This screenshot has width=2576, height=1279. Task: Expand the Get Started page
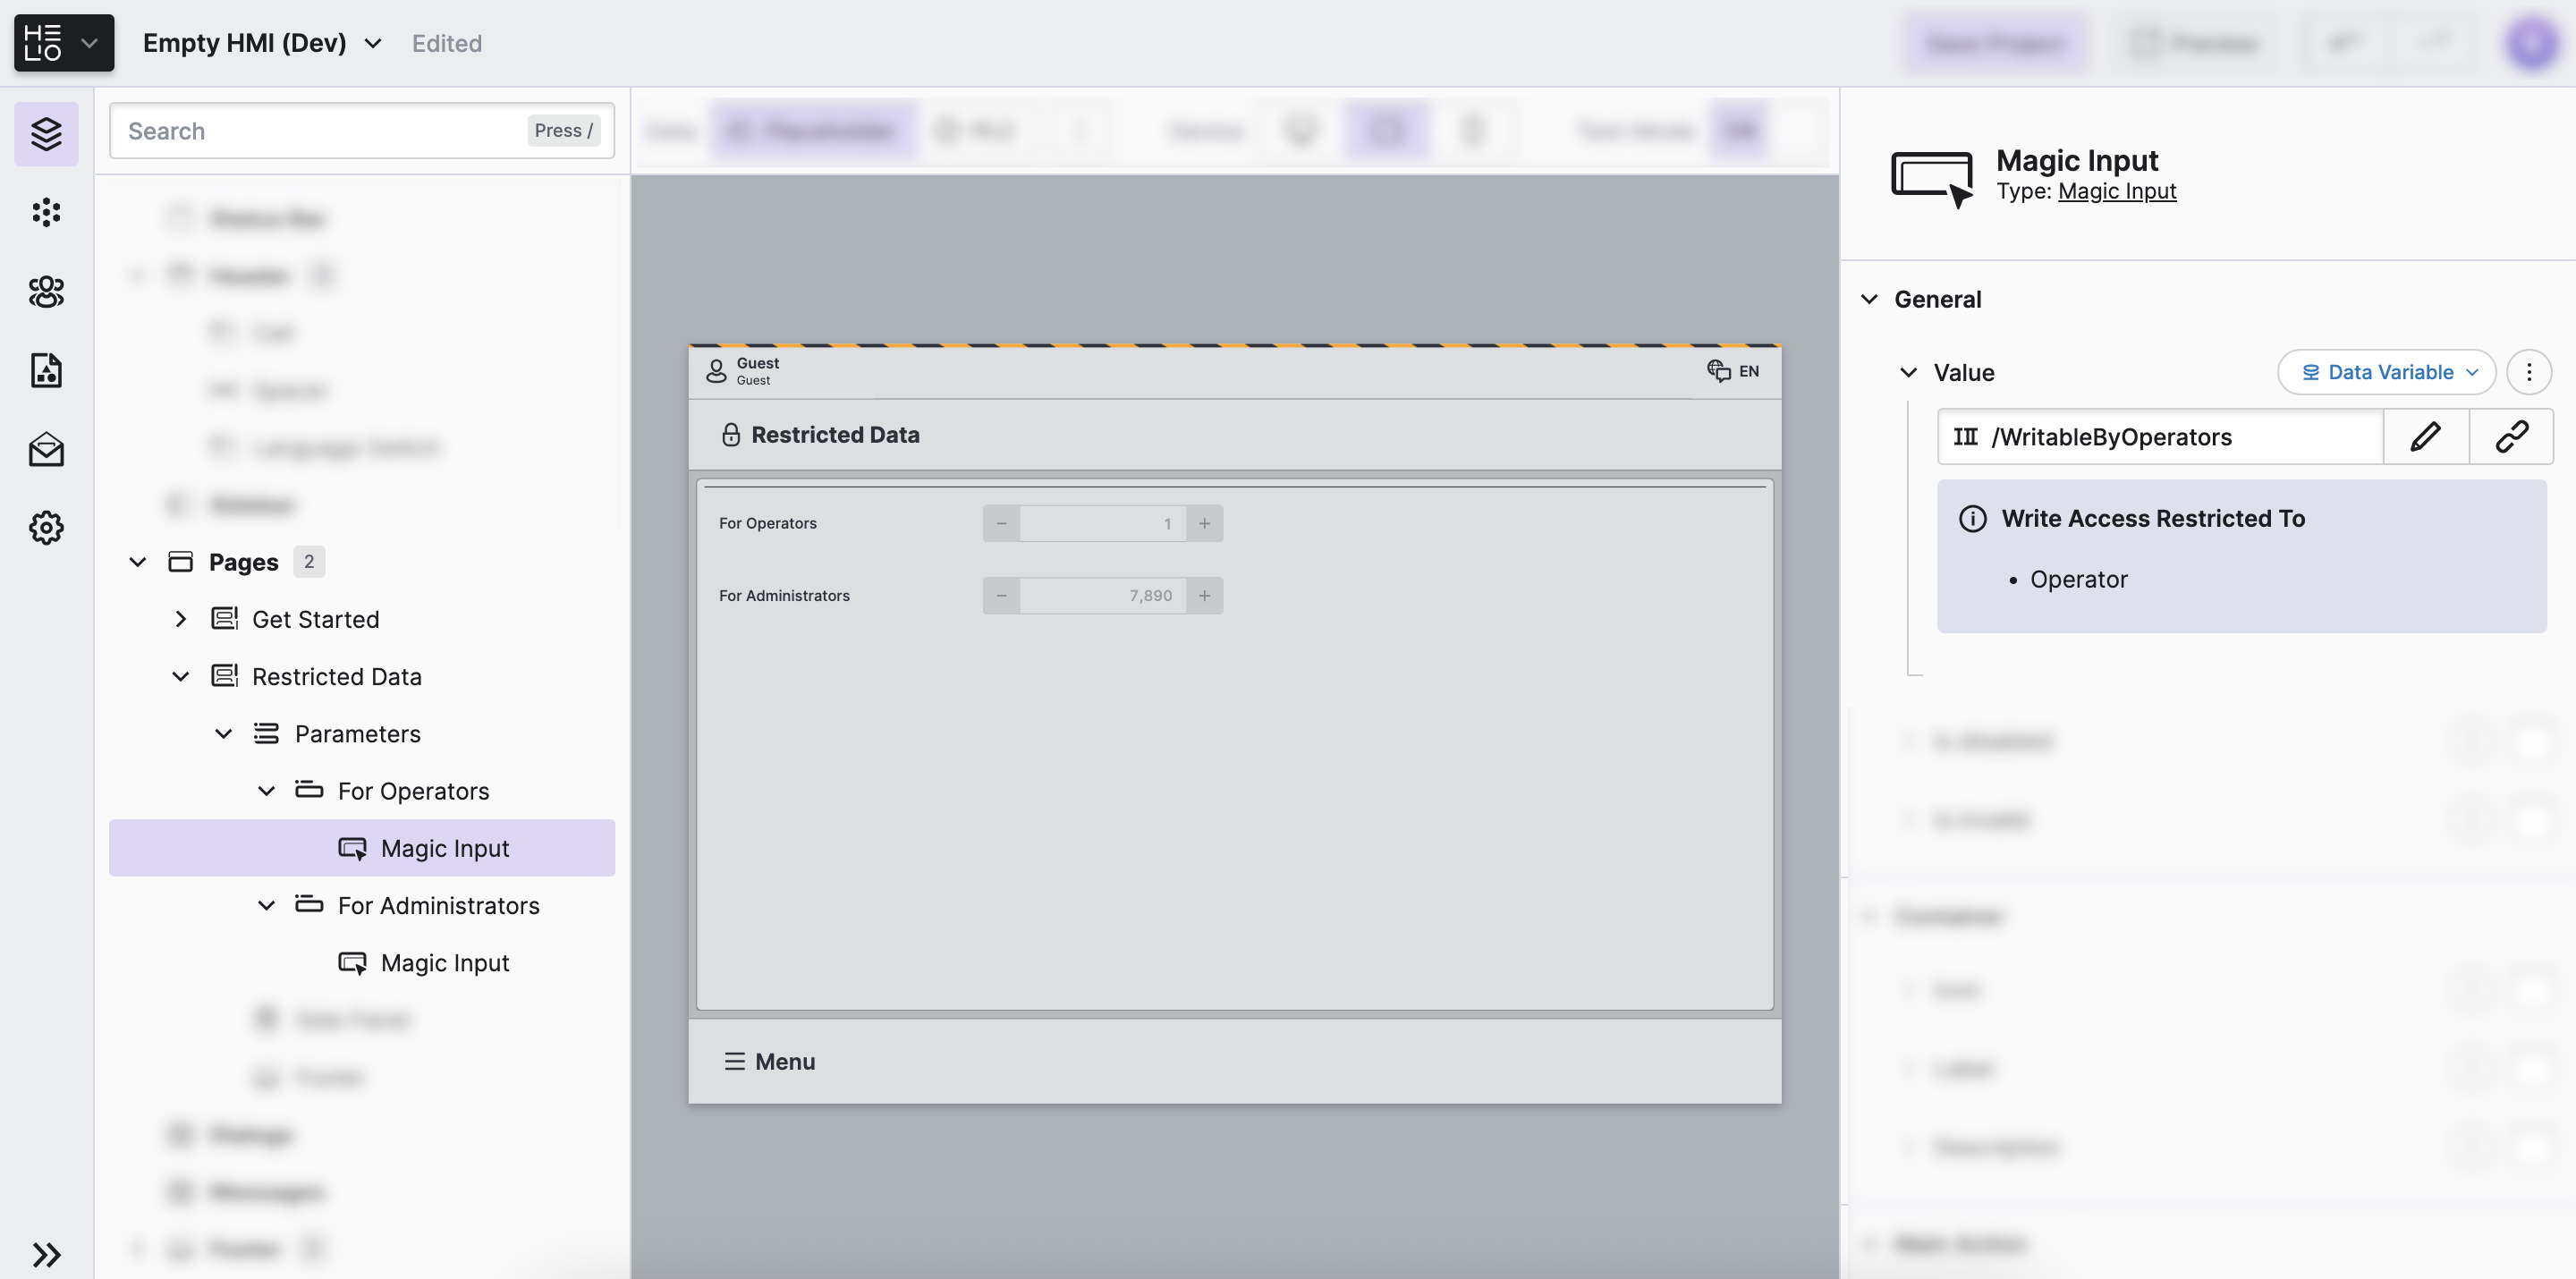point(181,619)
